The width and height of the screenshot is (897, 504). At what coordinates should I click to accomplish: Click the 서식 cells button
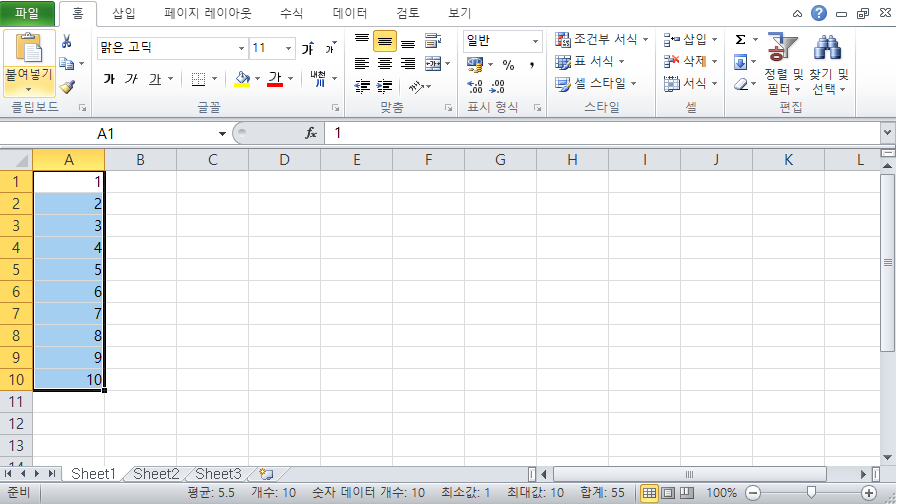pos(690,84)
